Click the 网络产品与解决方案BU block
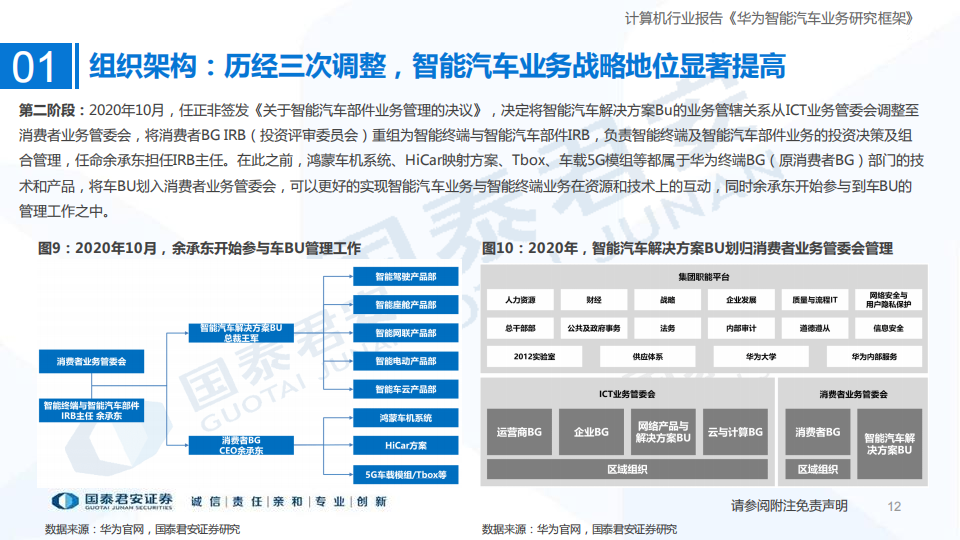The image size is (960, 540). point(663,432)
